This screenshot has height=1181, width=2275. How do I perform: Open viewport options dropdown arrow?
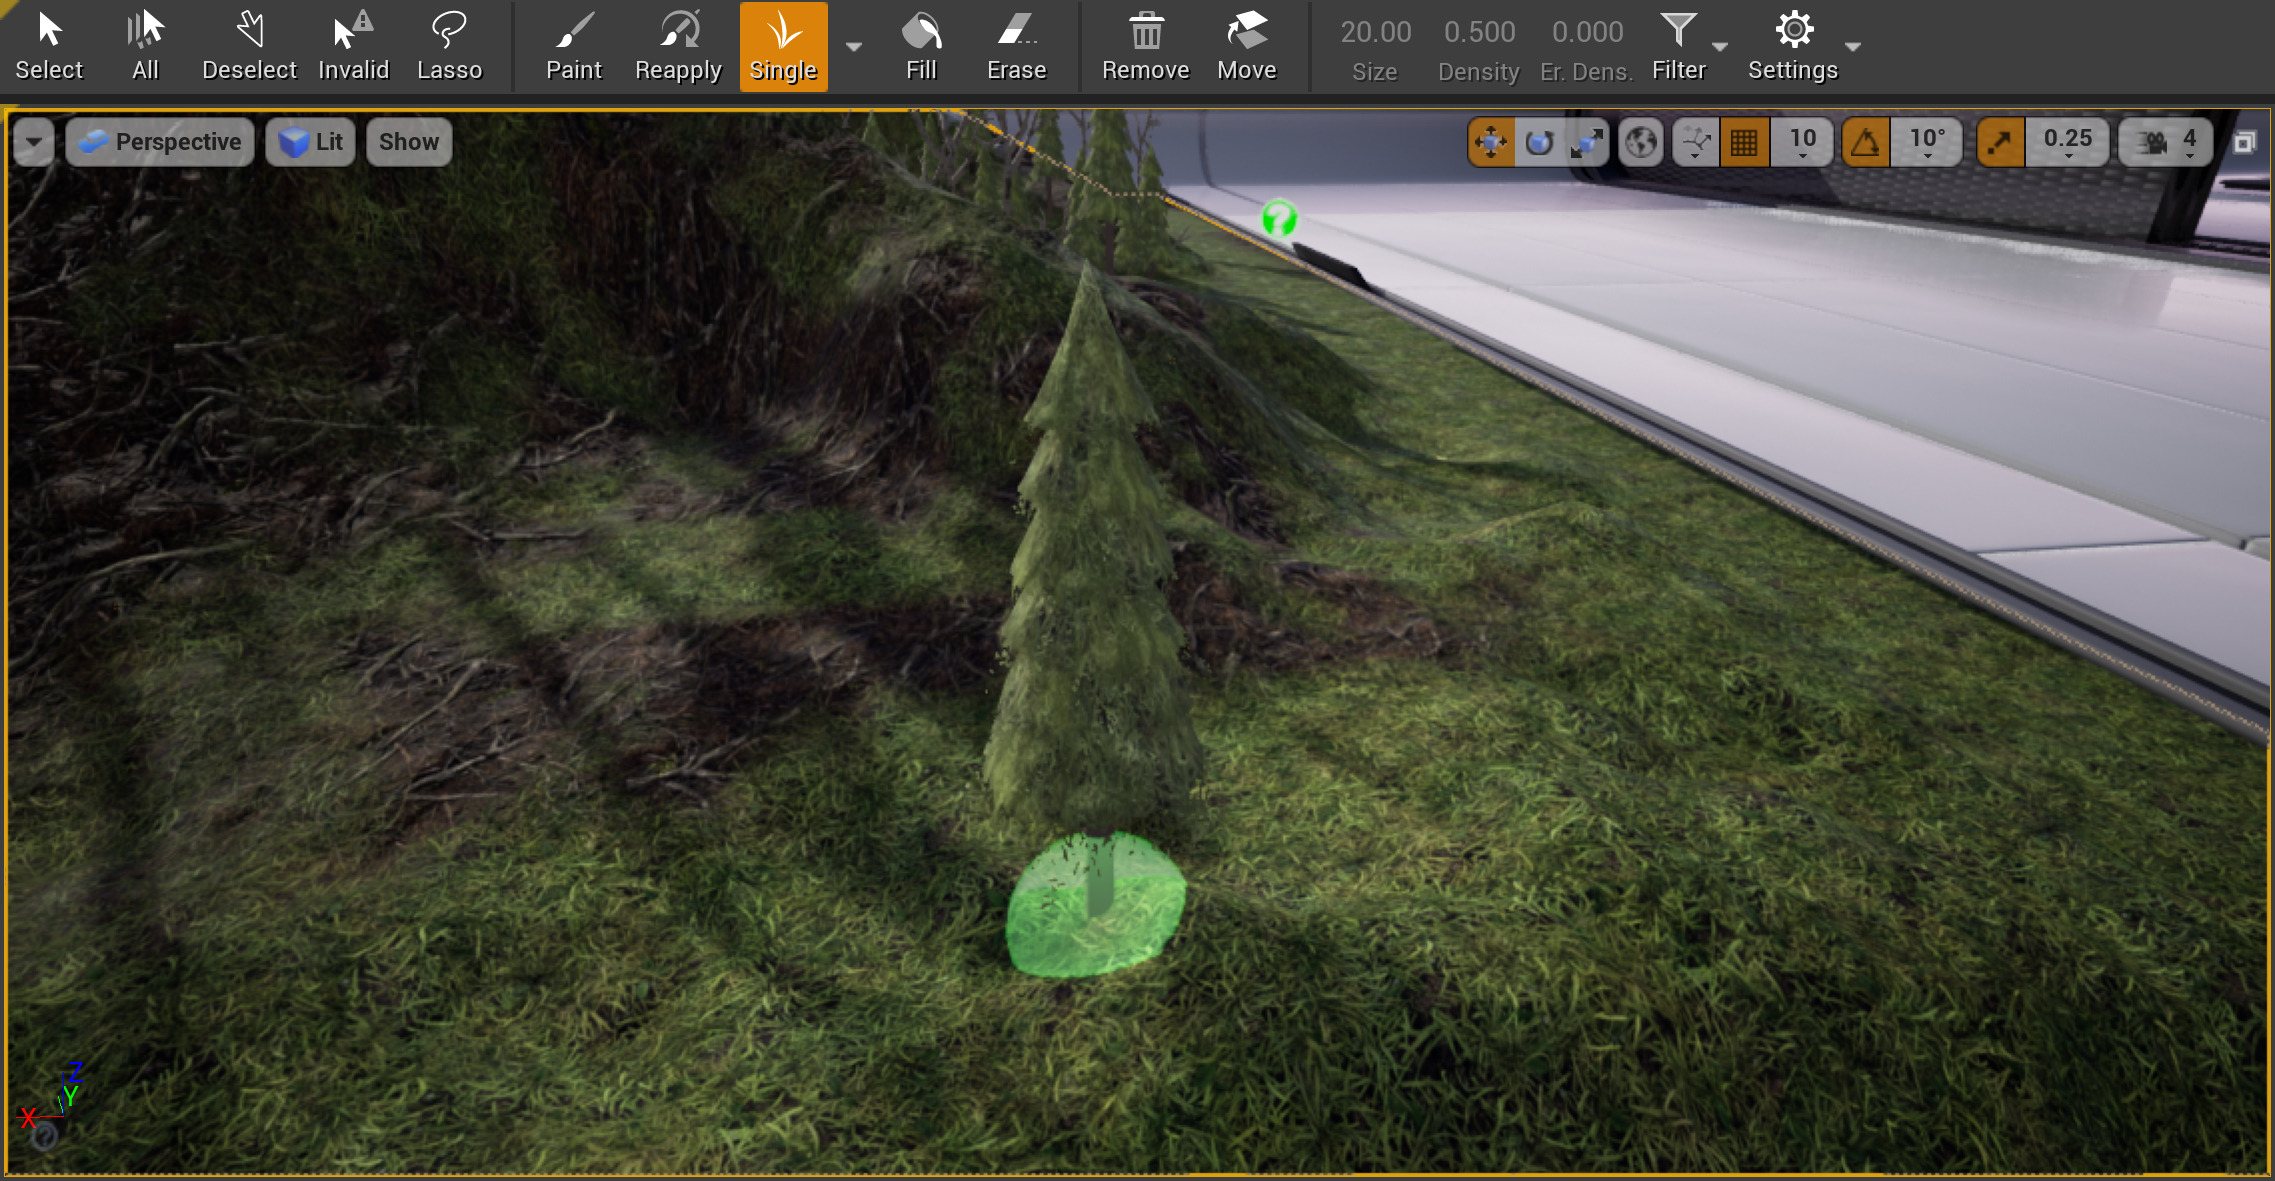point(34,142)
